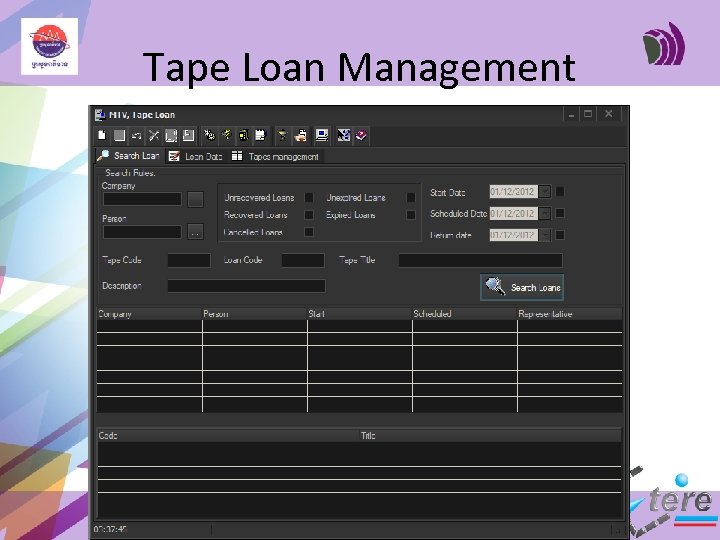Viewport: 720px width, 540px height.
Task: Click the purple help book toolbar icon
Action: (x=361, y=135)
